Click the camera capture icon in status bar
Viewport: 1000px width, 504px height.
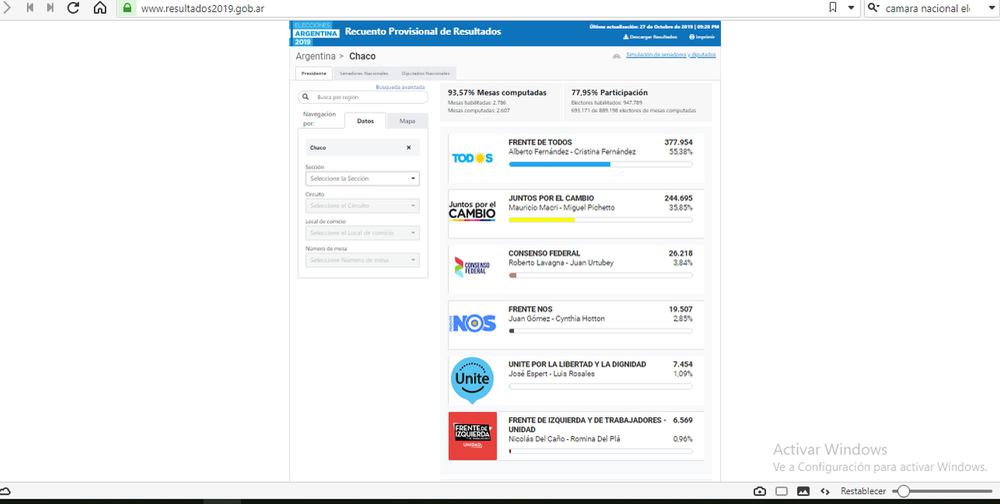pyautogui.click(x=760, y=491)
